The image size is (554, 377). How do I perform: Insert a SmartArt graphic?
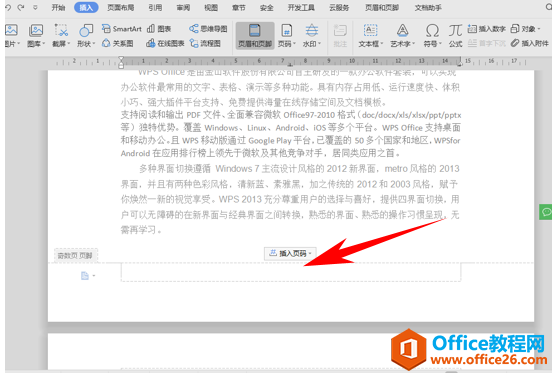click(122, 29)
